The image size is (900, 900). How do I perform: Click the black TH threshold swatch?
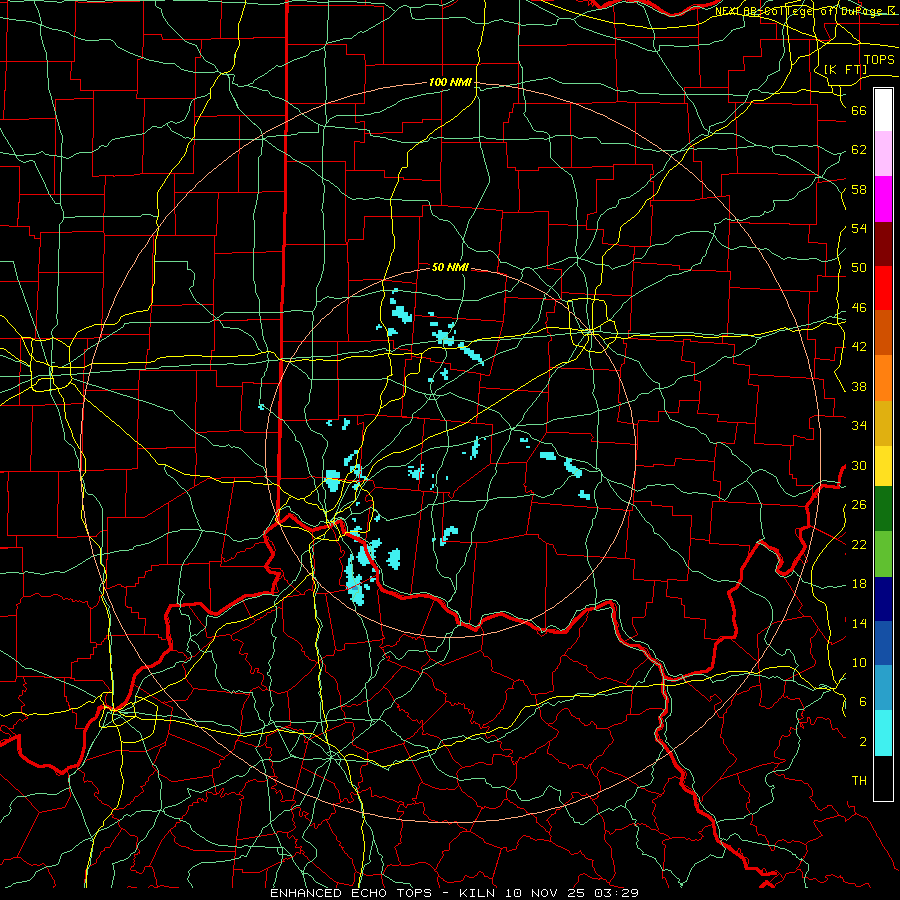click(883, 778)
